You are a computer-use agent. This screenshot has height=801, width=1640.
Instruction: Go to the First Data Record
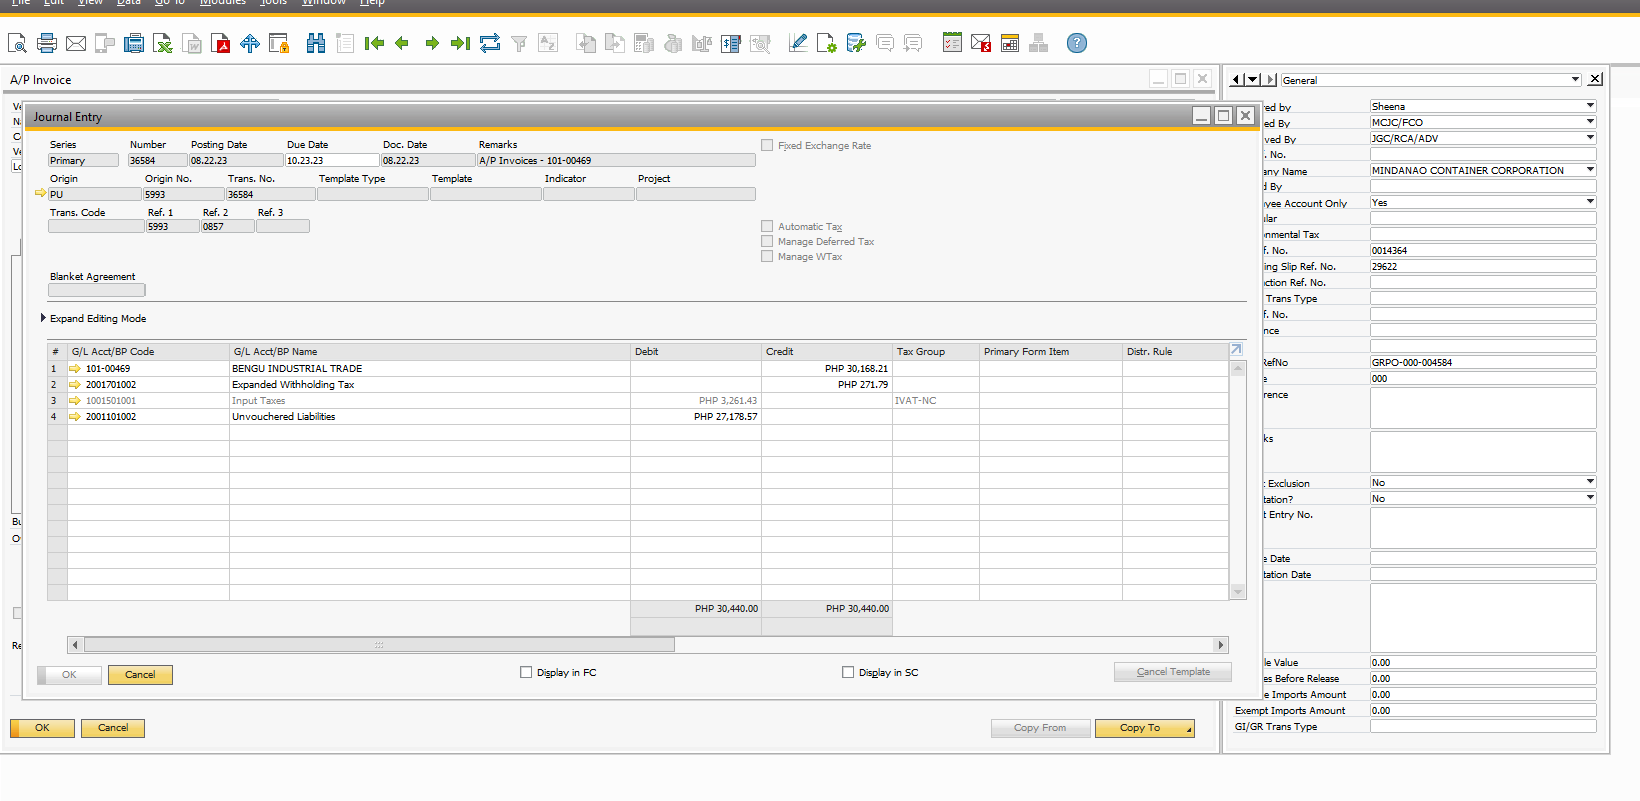(374, 43)
